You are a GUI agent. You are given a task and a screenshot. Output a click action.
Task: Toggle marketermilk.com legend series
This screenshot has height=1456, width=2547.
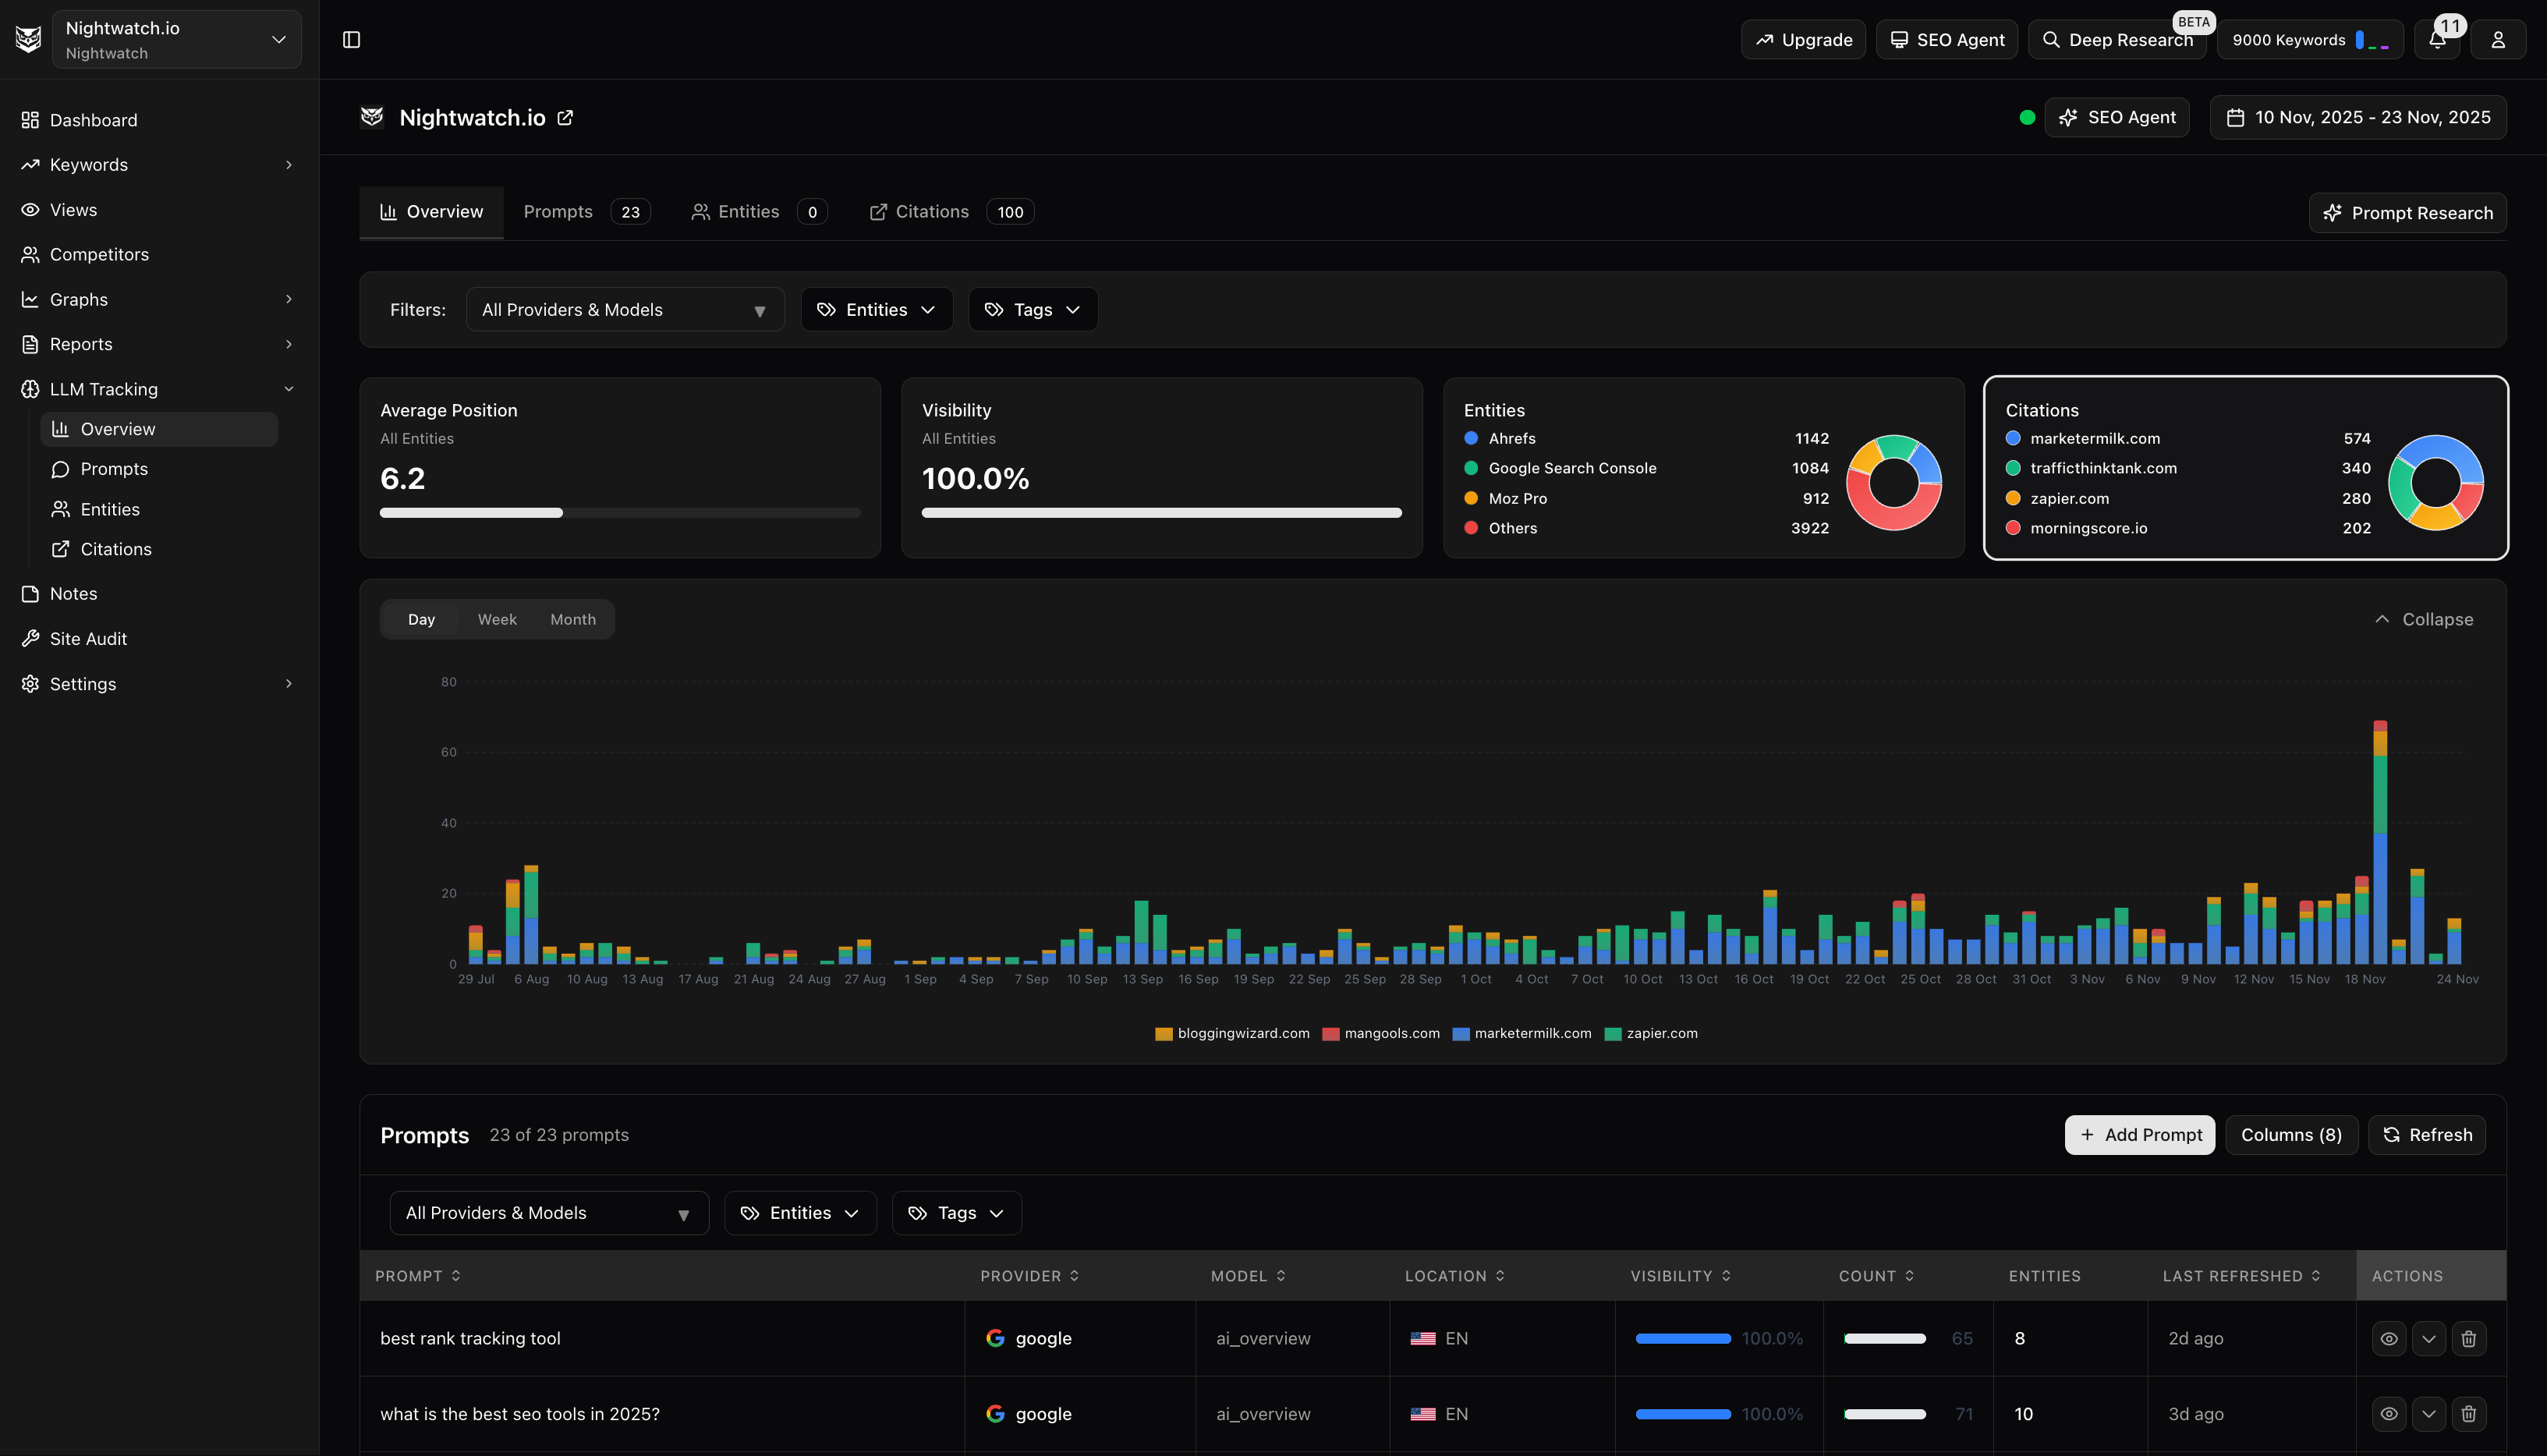pyautogui.click(x=1522, y=1034)
